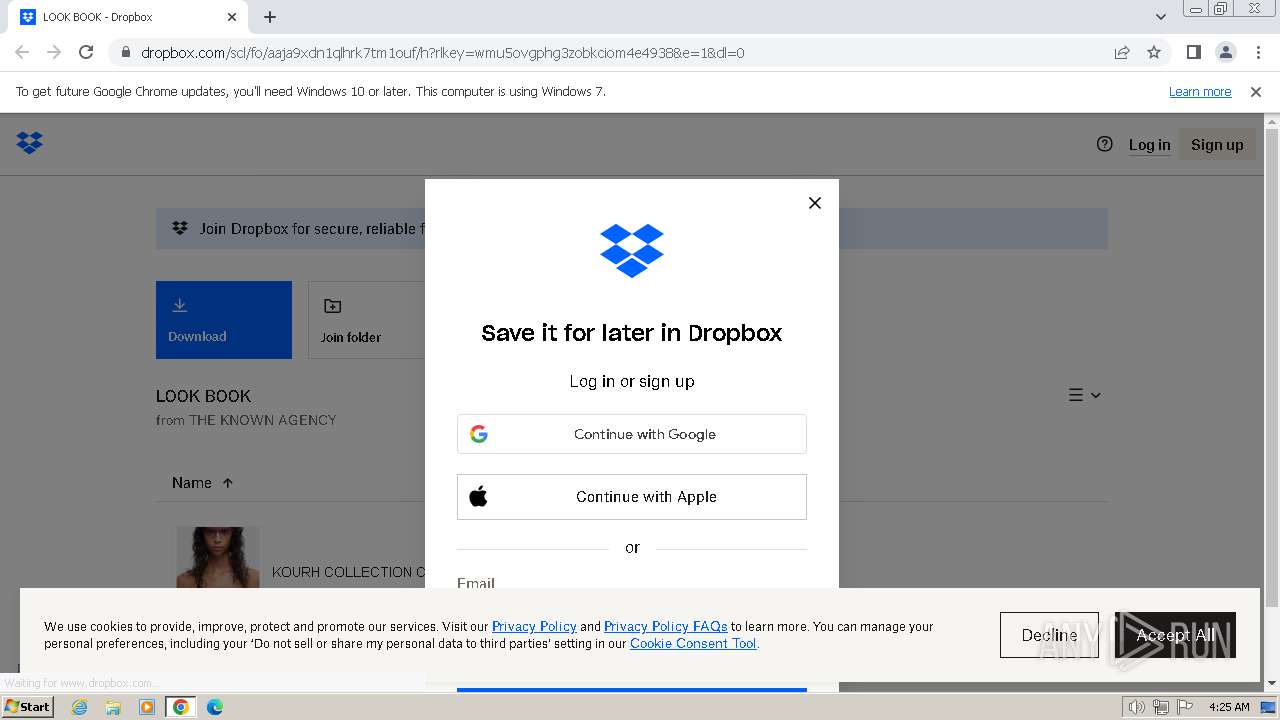This screenshot has height=720, width=1280.
Task: Click the 4:25 AM system clock
Action: pyautogui.click(x=1229, y=707)
